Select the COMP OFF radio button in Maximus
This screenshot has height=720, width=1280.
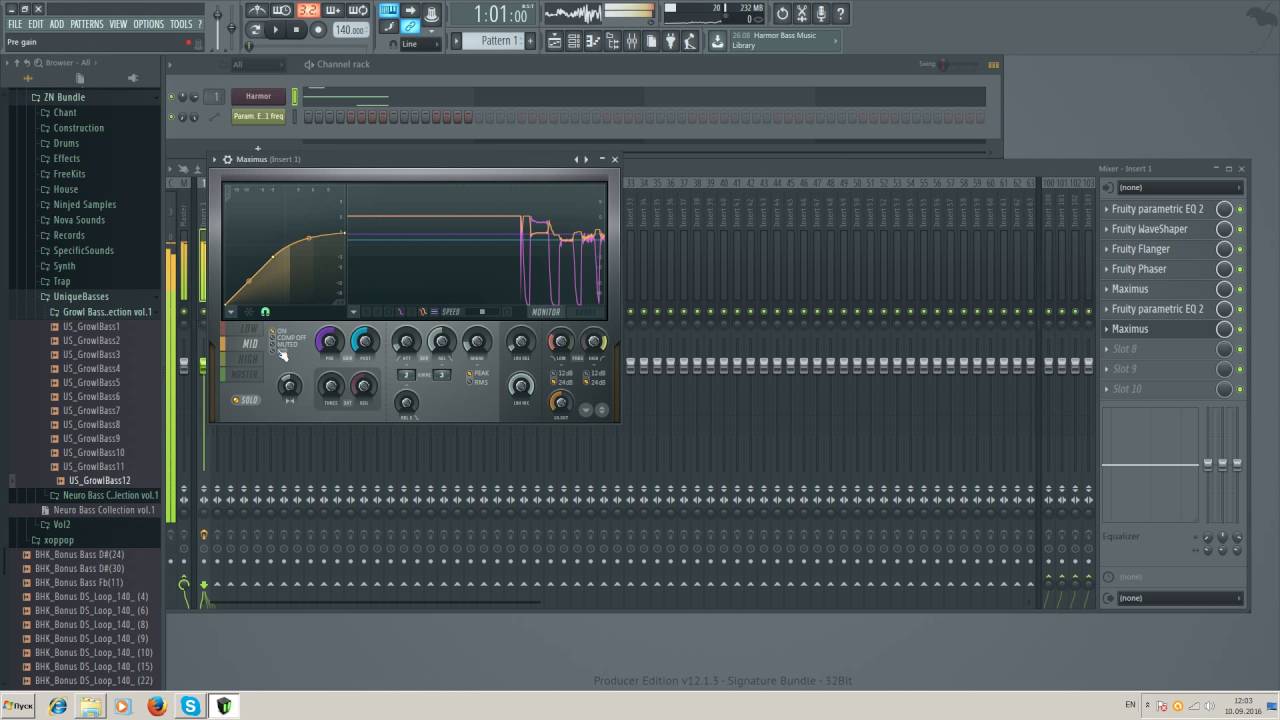pos(272,338)
